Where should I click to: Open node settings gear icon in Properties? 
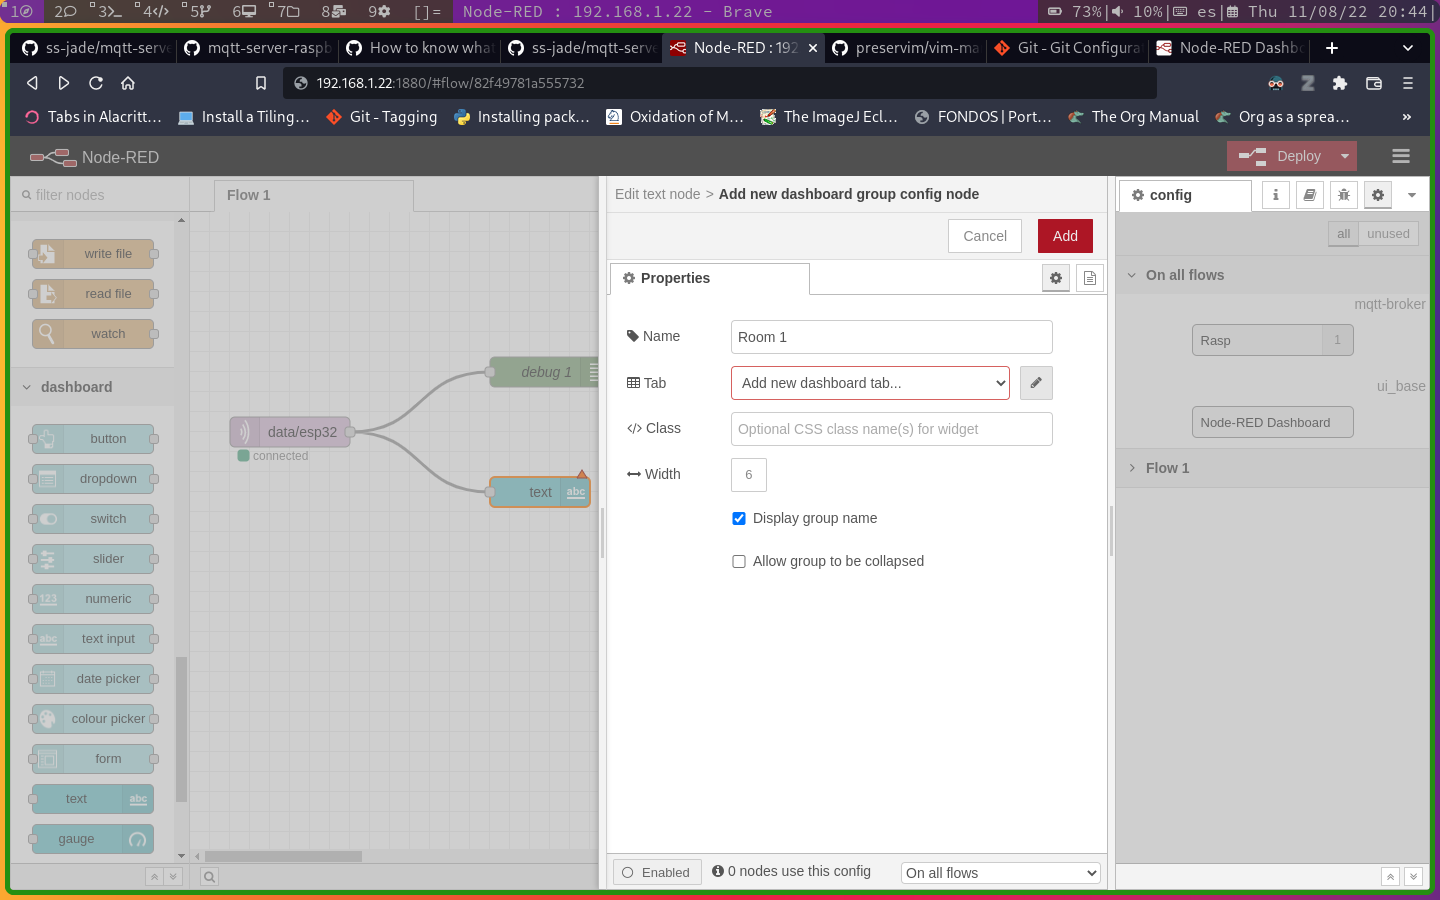pos(1056,278)
